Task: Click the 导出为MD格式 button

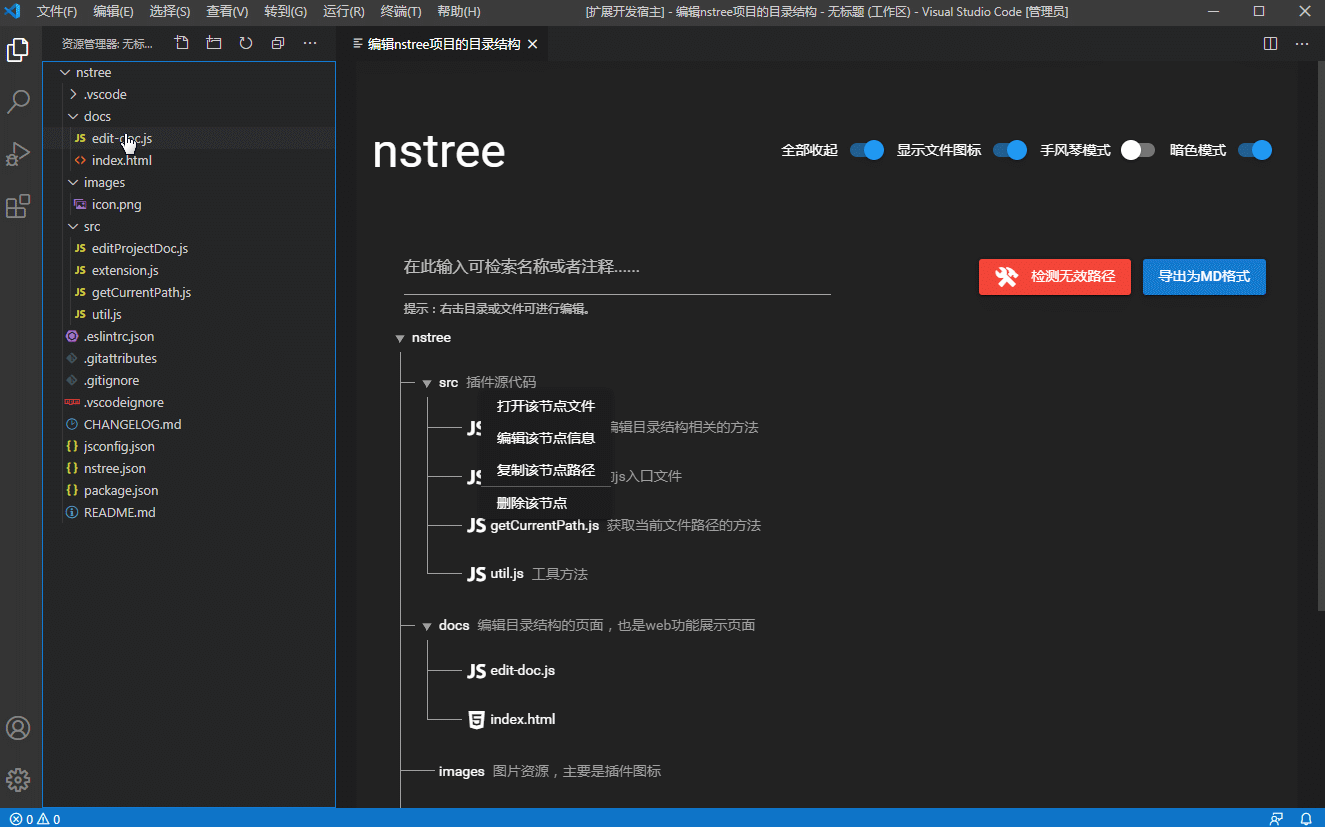Action: pos(1204,277)
